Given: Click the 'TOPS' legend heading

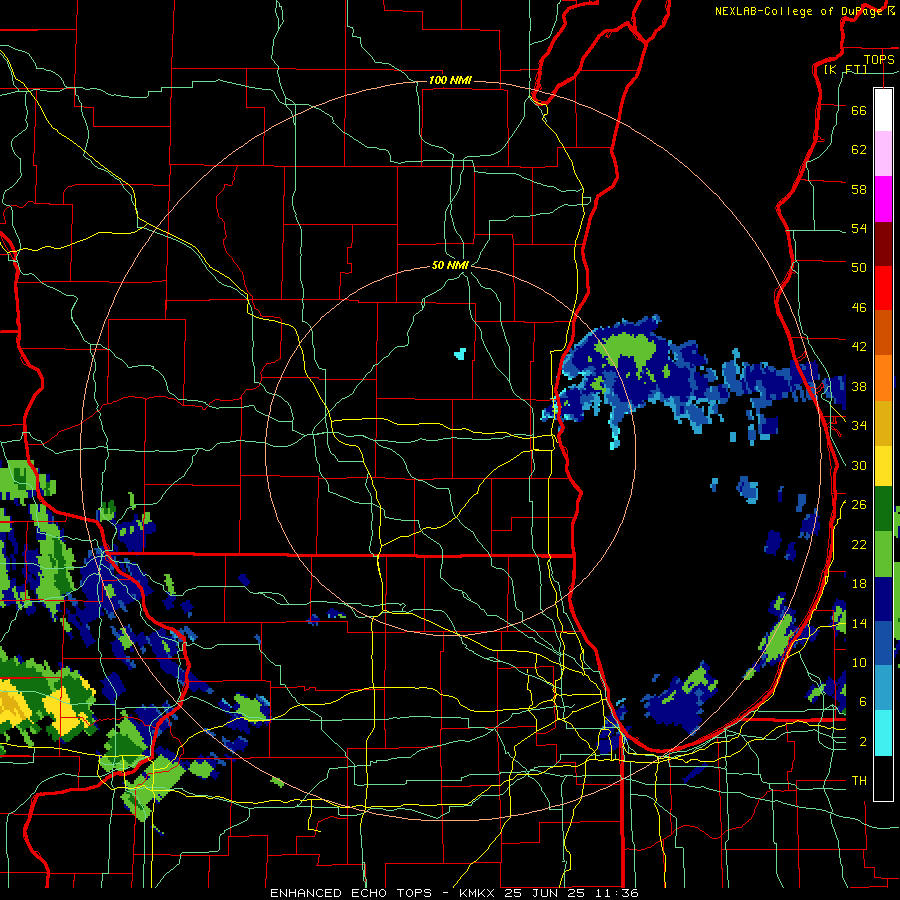Looking at the screenshot, I should click(879, 60).
